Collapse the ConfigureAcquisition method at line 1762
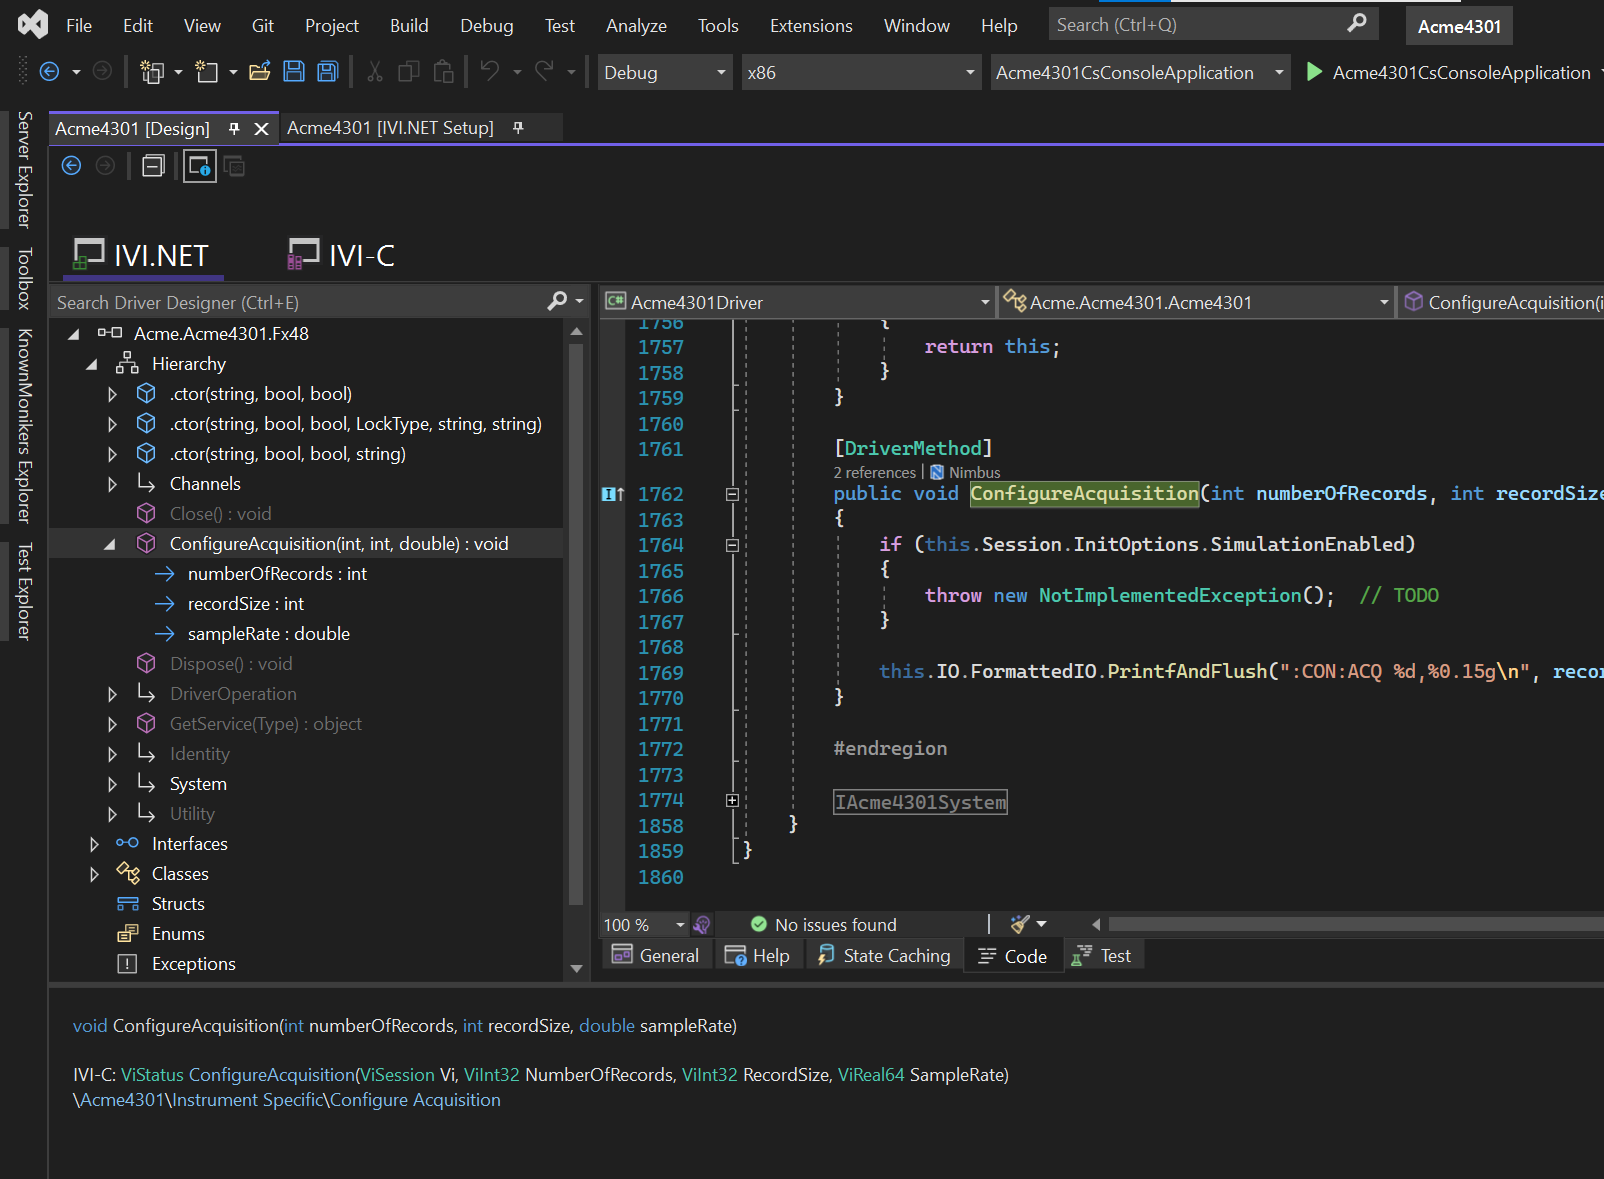The image size is (1604, 1179). [732, 494]
